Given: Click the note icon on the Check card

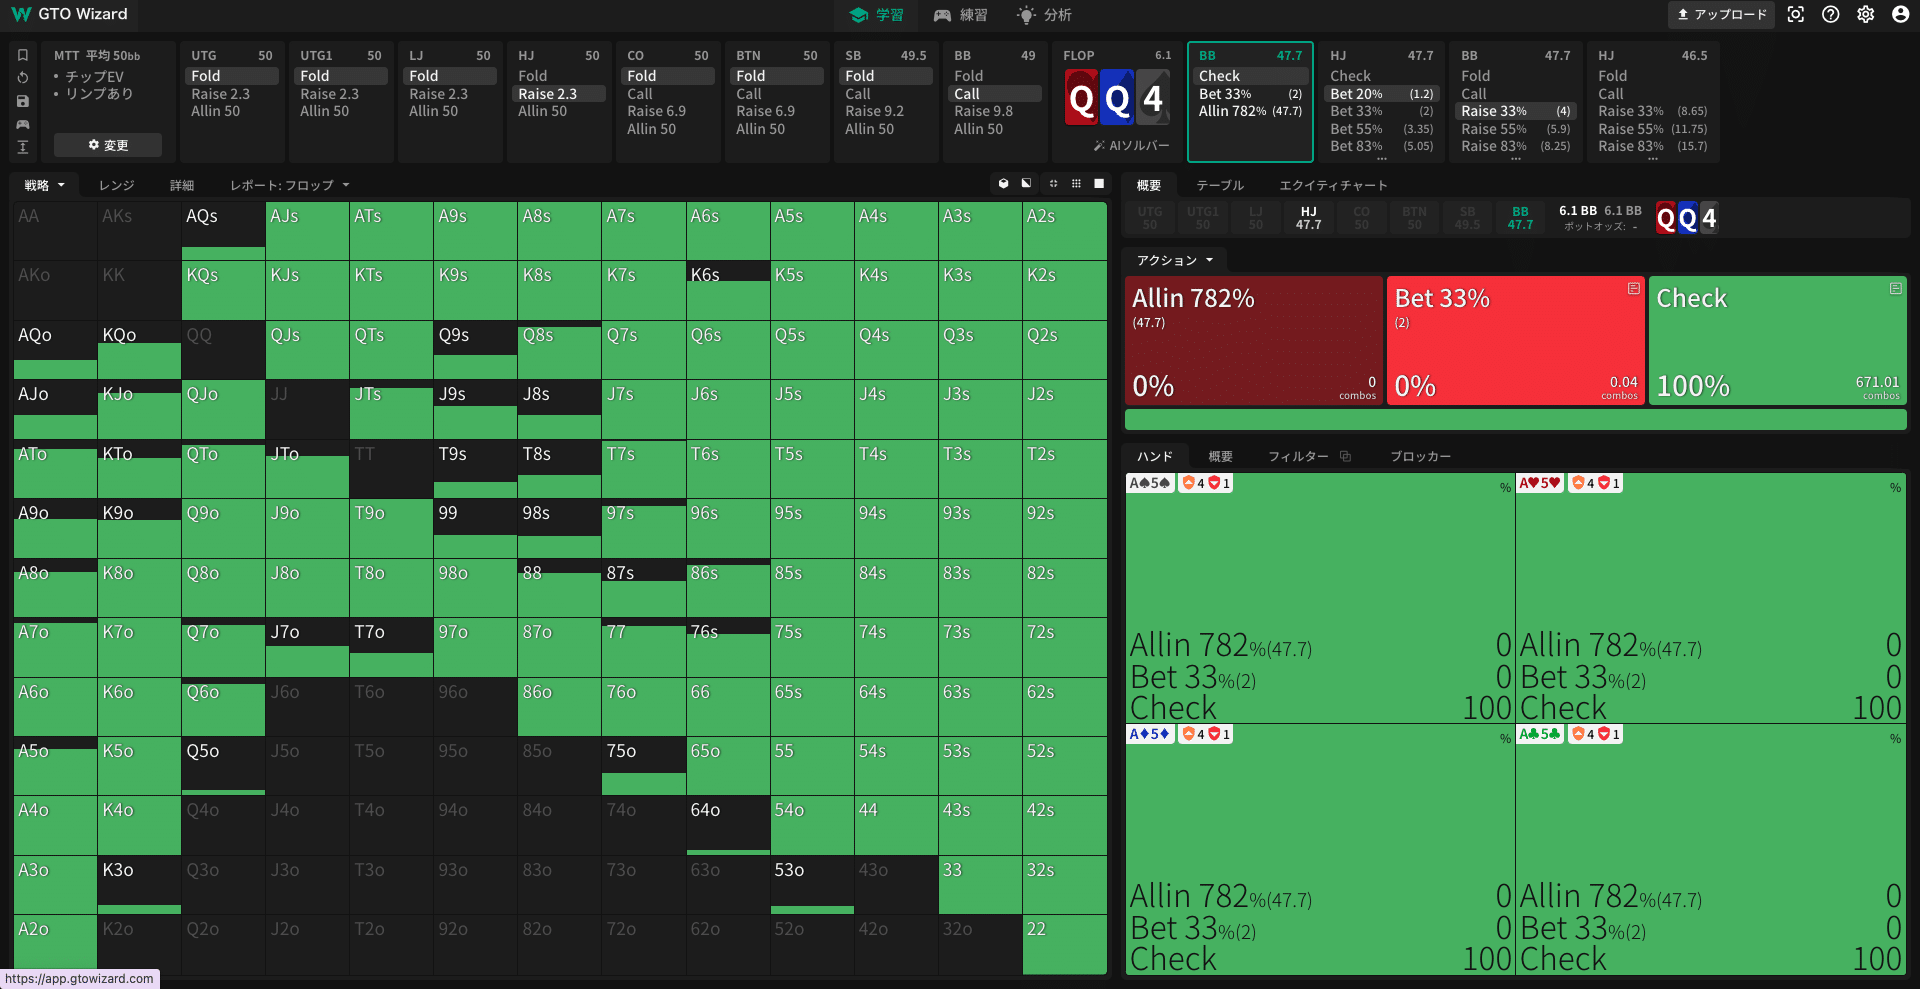Looking at the screenshot, I should (1895, 288).
